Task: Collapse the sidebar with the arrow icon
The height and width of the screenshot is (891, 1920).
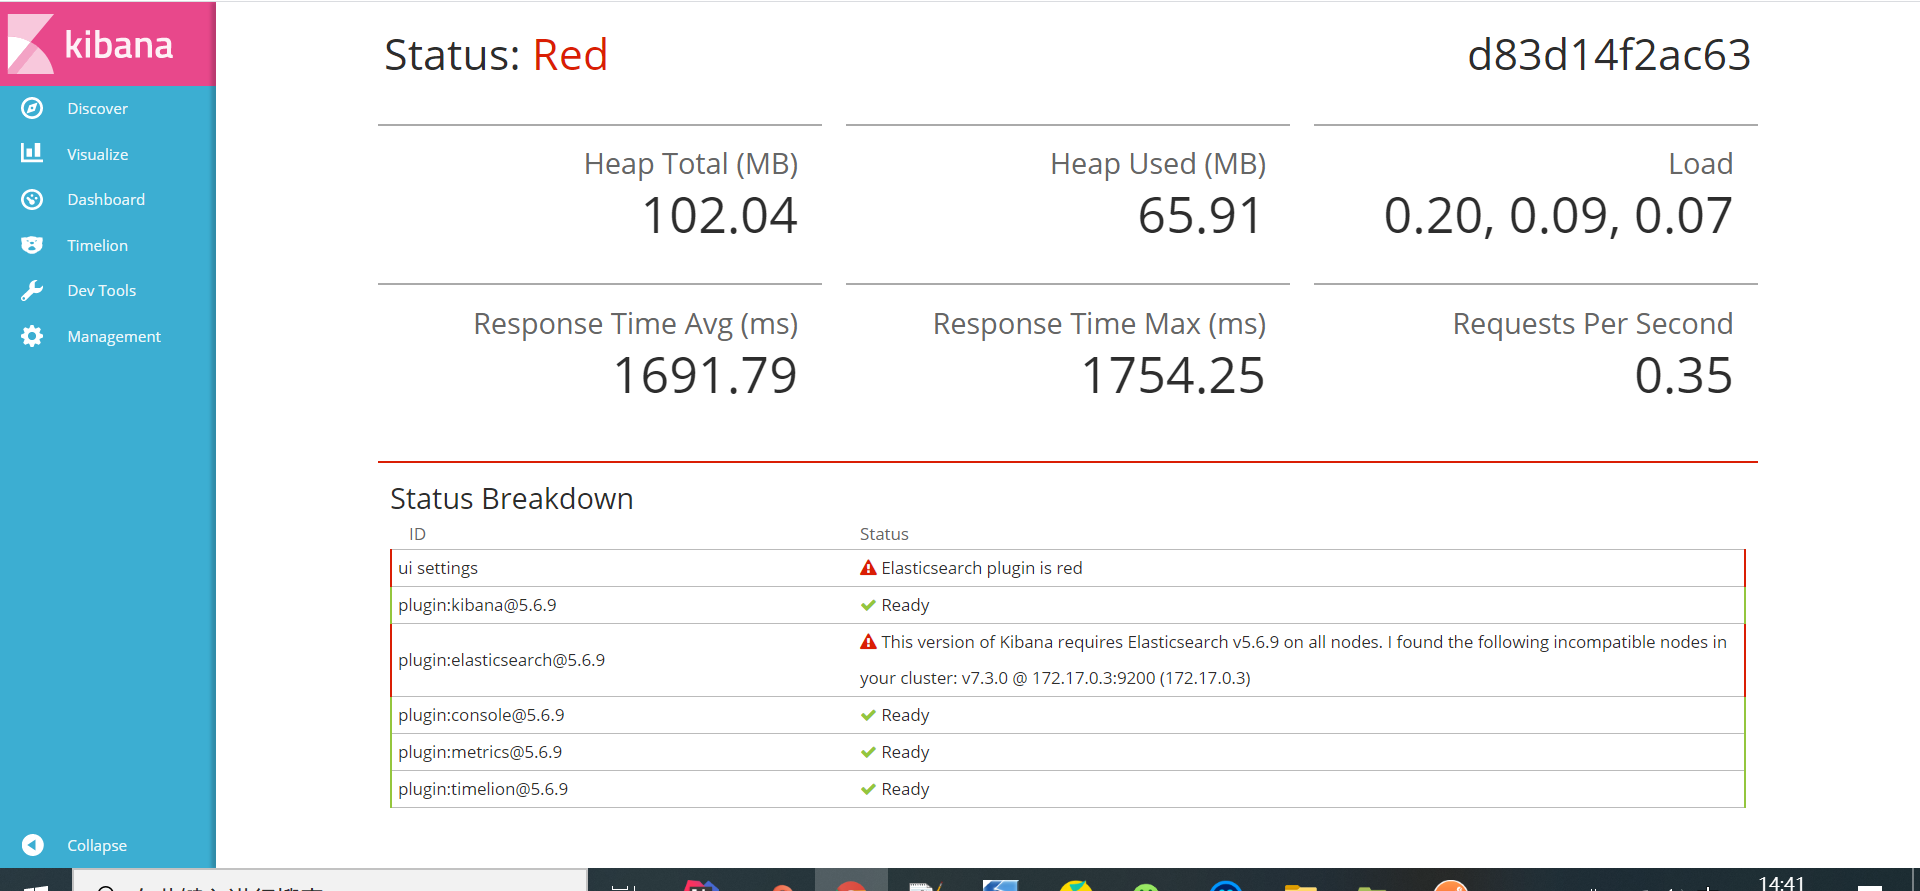Action: point(32,845)
